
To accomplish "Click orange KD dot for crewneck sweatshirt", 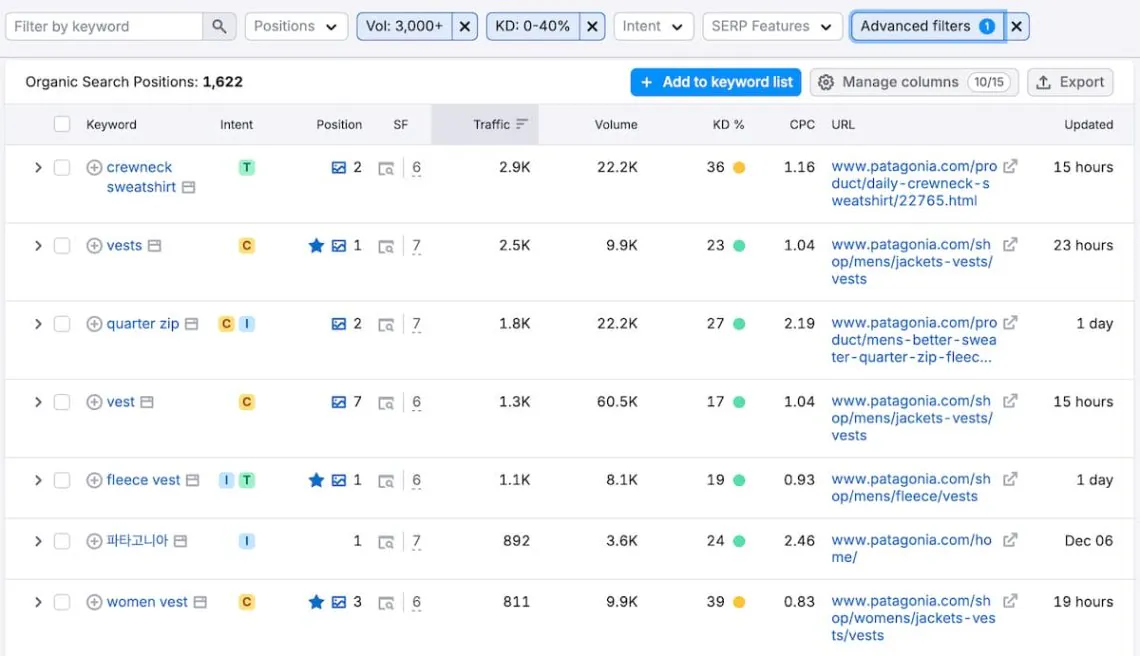I will [x=739, y=168].
